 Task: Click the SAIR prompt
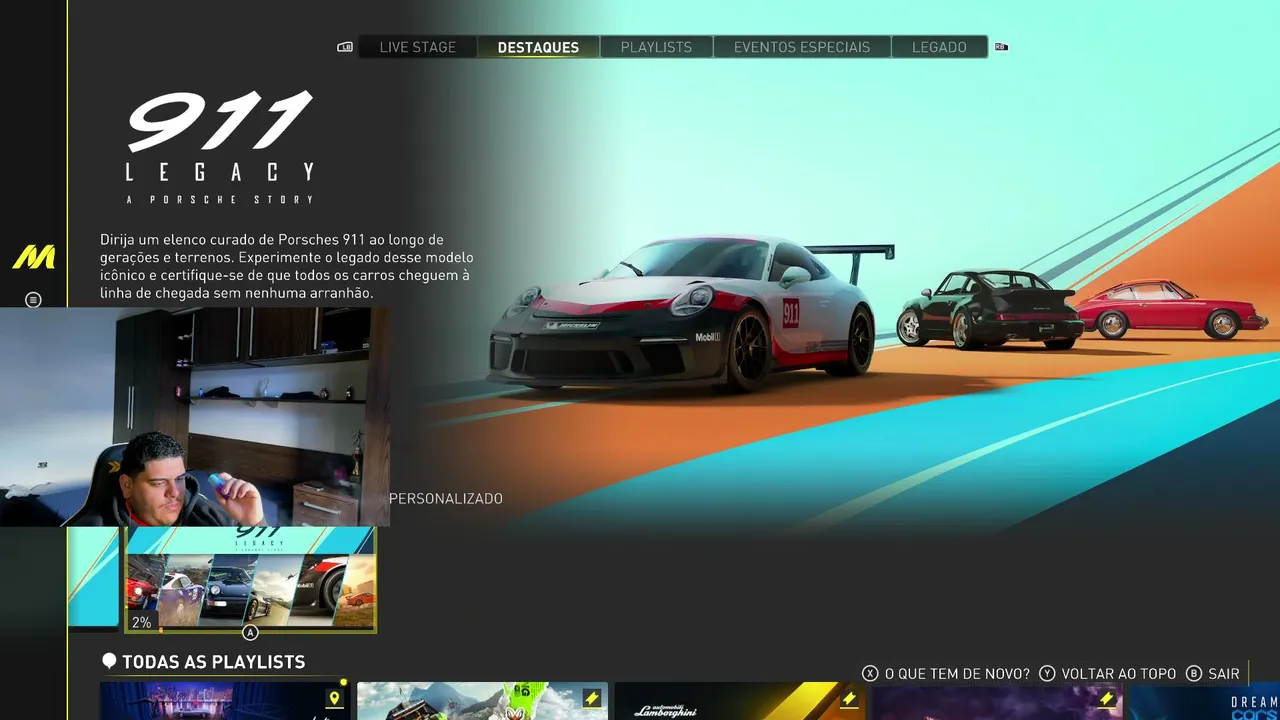[1224, 674]
